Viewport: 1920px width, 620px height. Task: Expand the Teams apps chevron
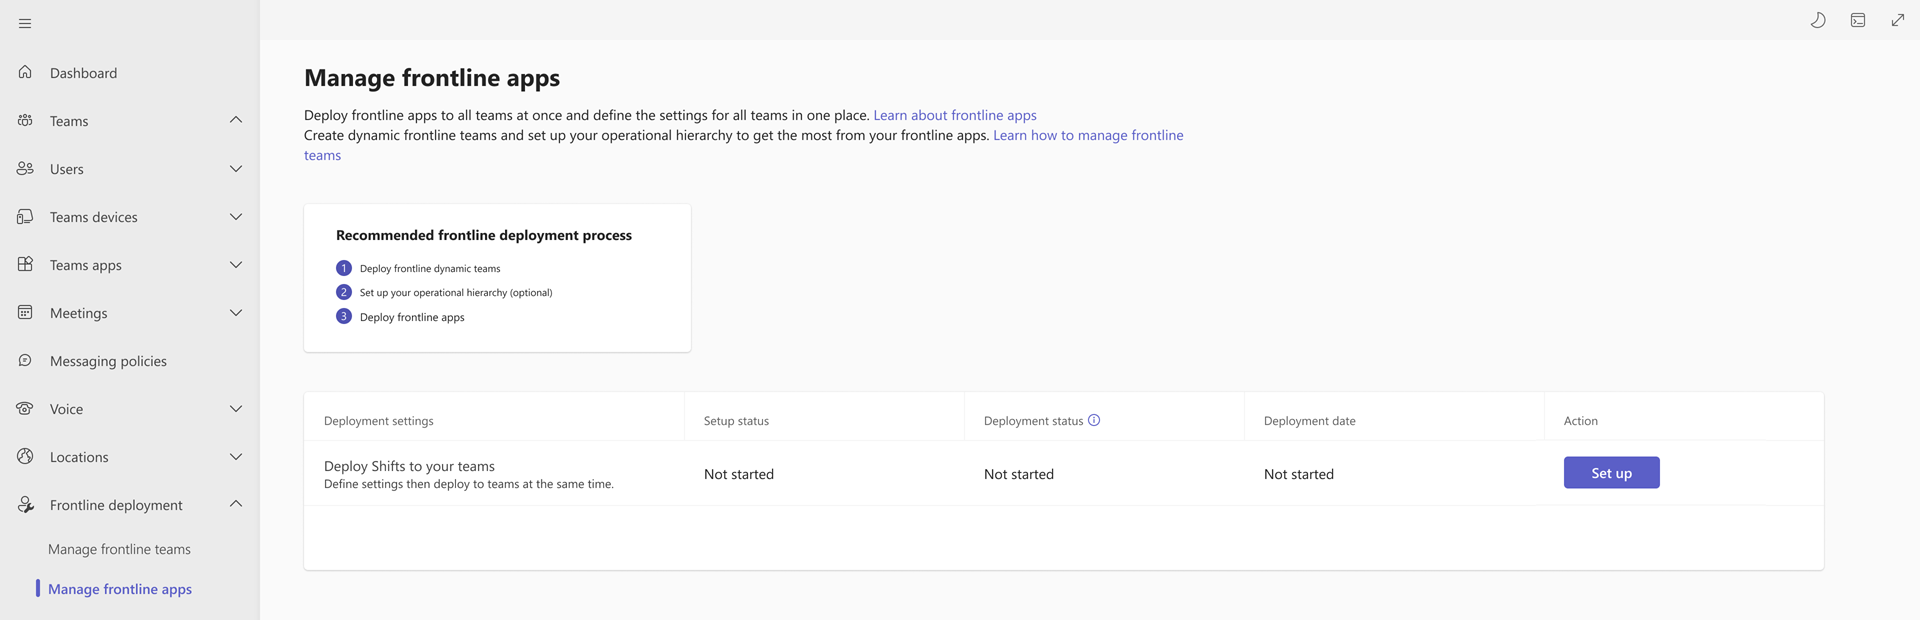[236, 264]
